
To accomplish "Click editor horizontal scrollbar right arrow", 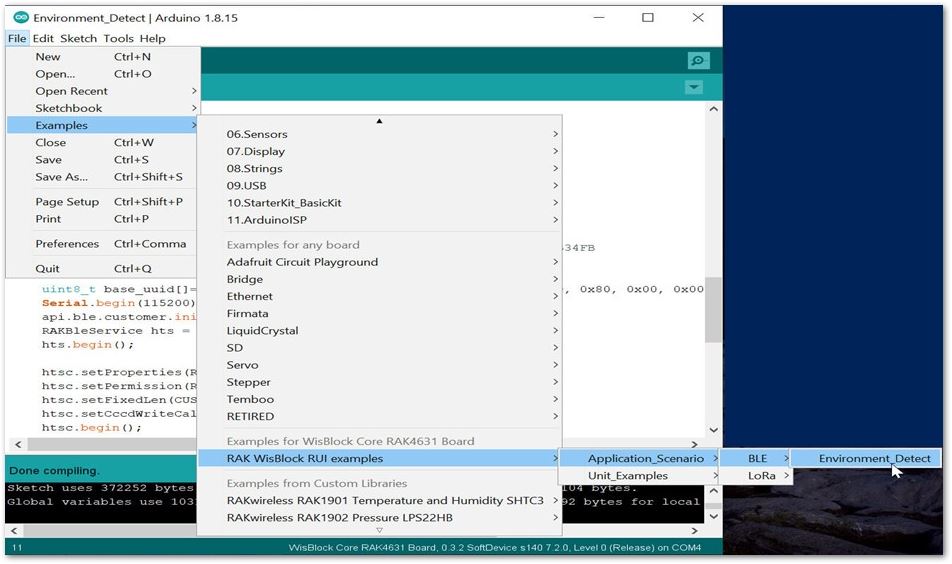I will click(x=695, y=444).
